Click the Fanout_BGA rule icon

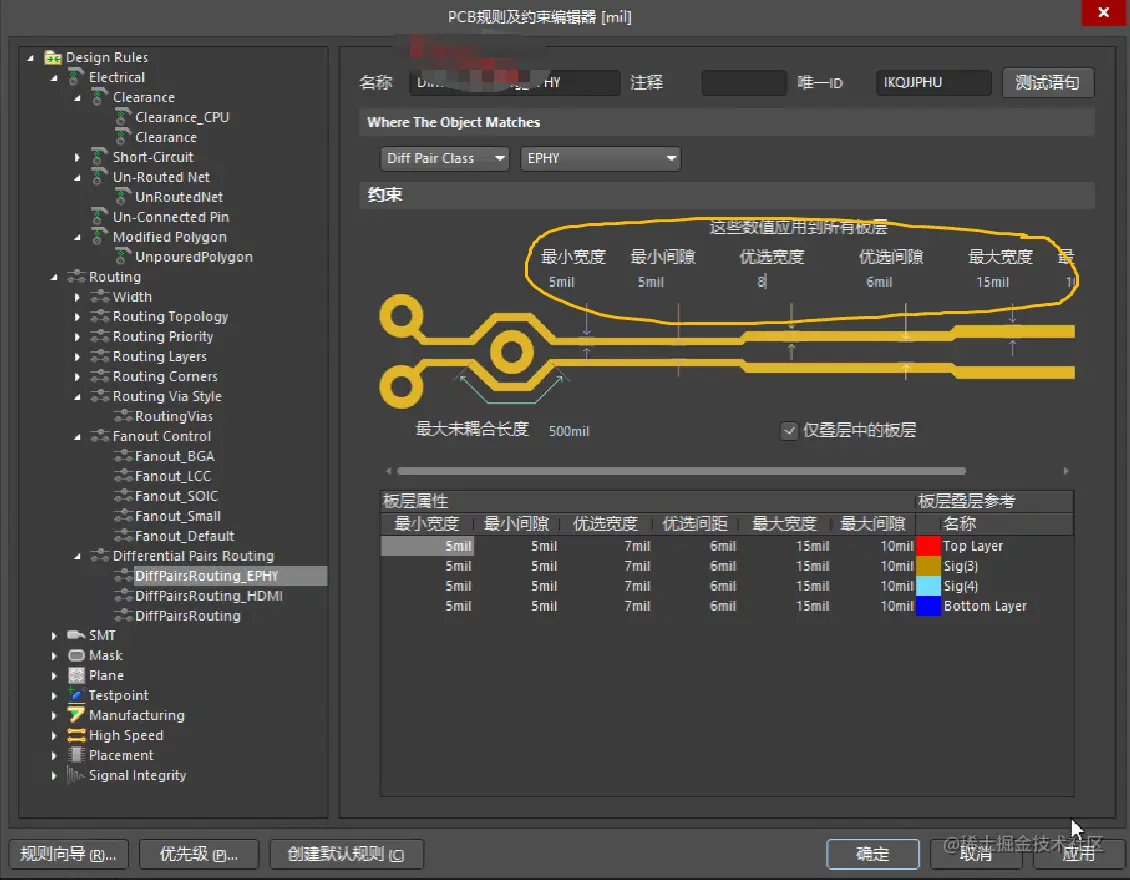click(123, 456)
